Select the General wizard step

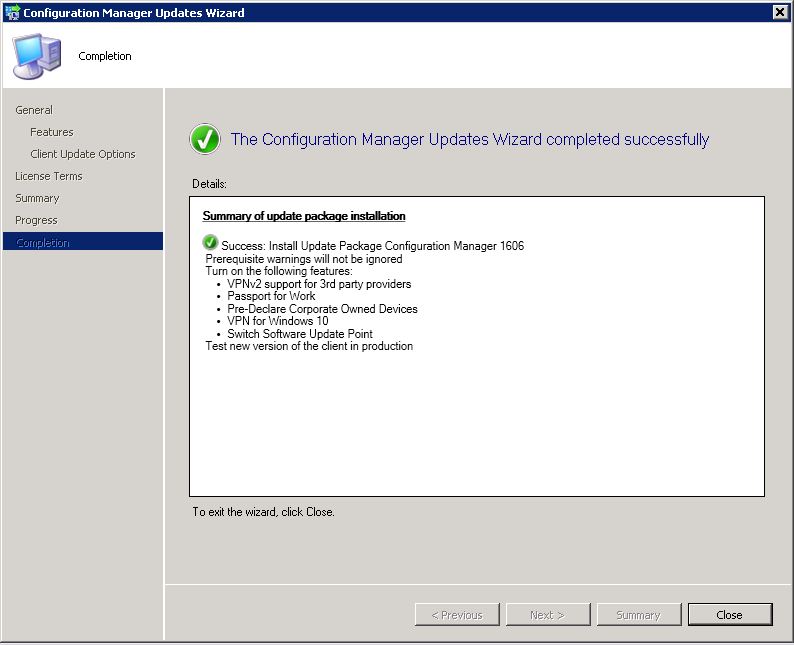click(x=34, y=110)
